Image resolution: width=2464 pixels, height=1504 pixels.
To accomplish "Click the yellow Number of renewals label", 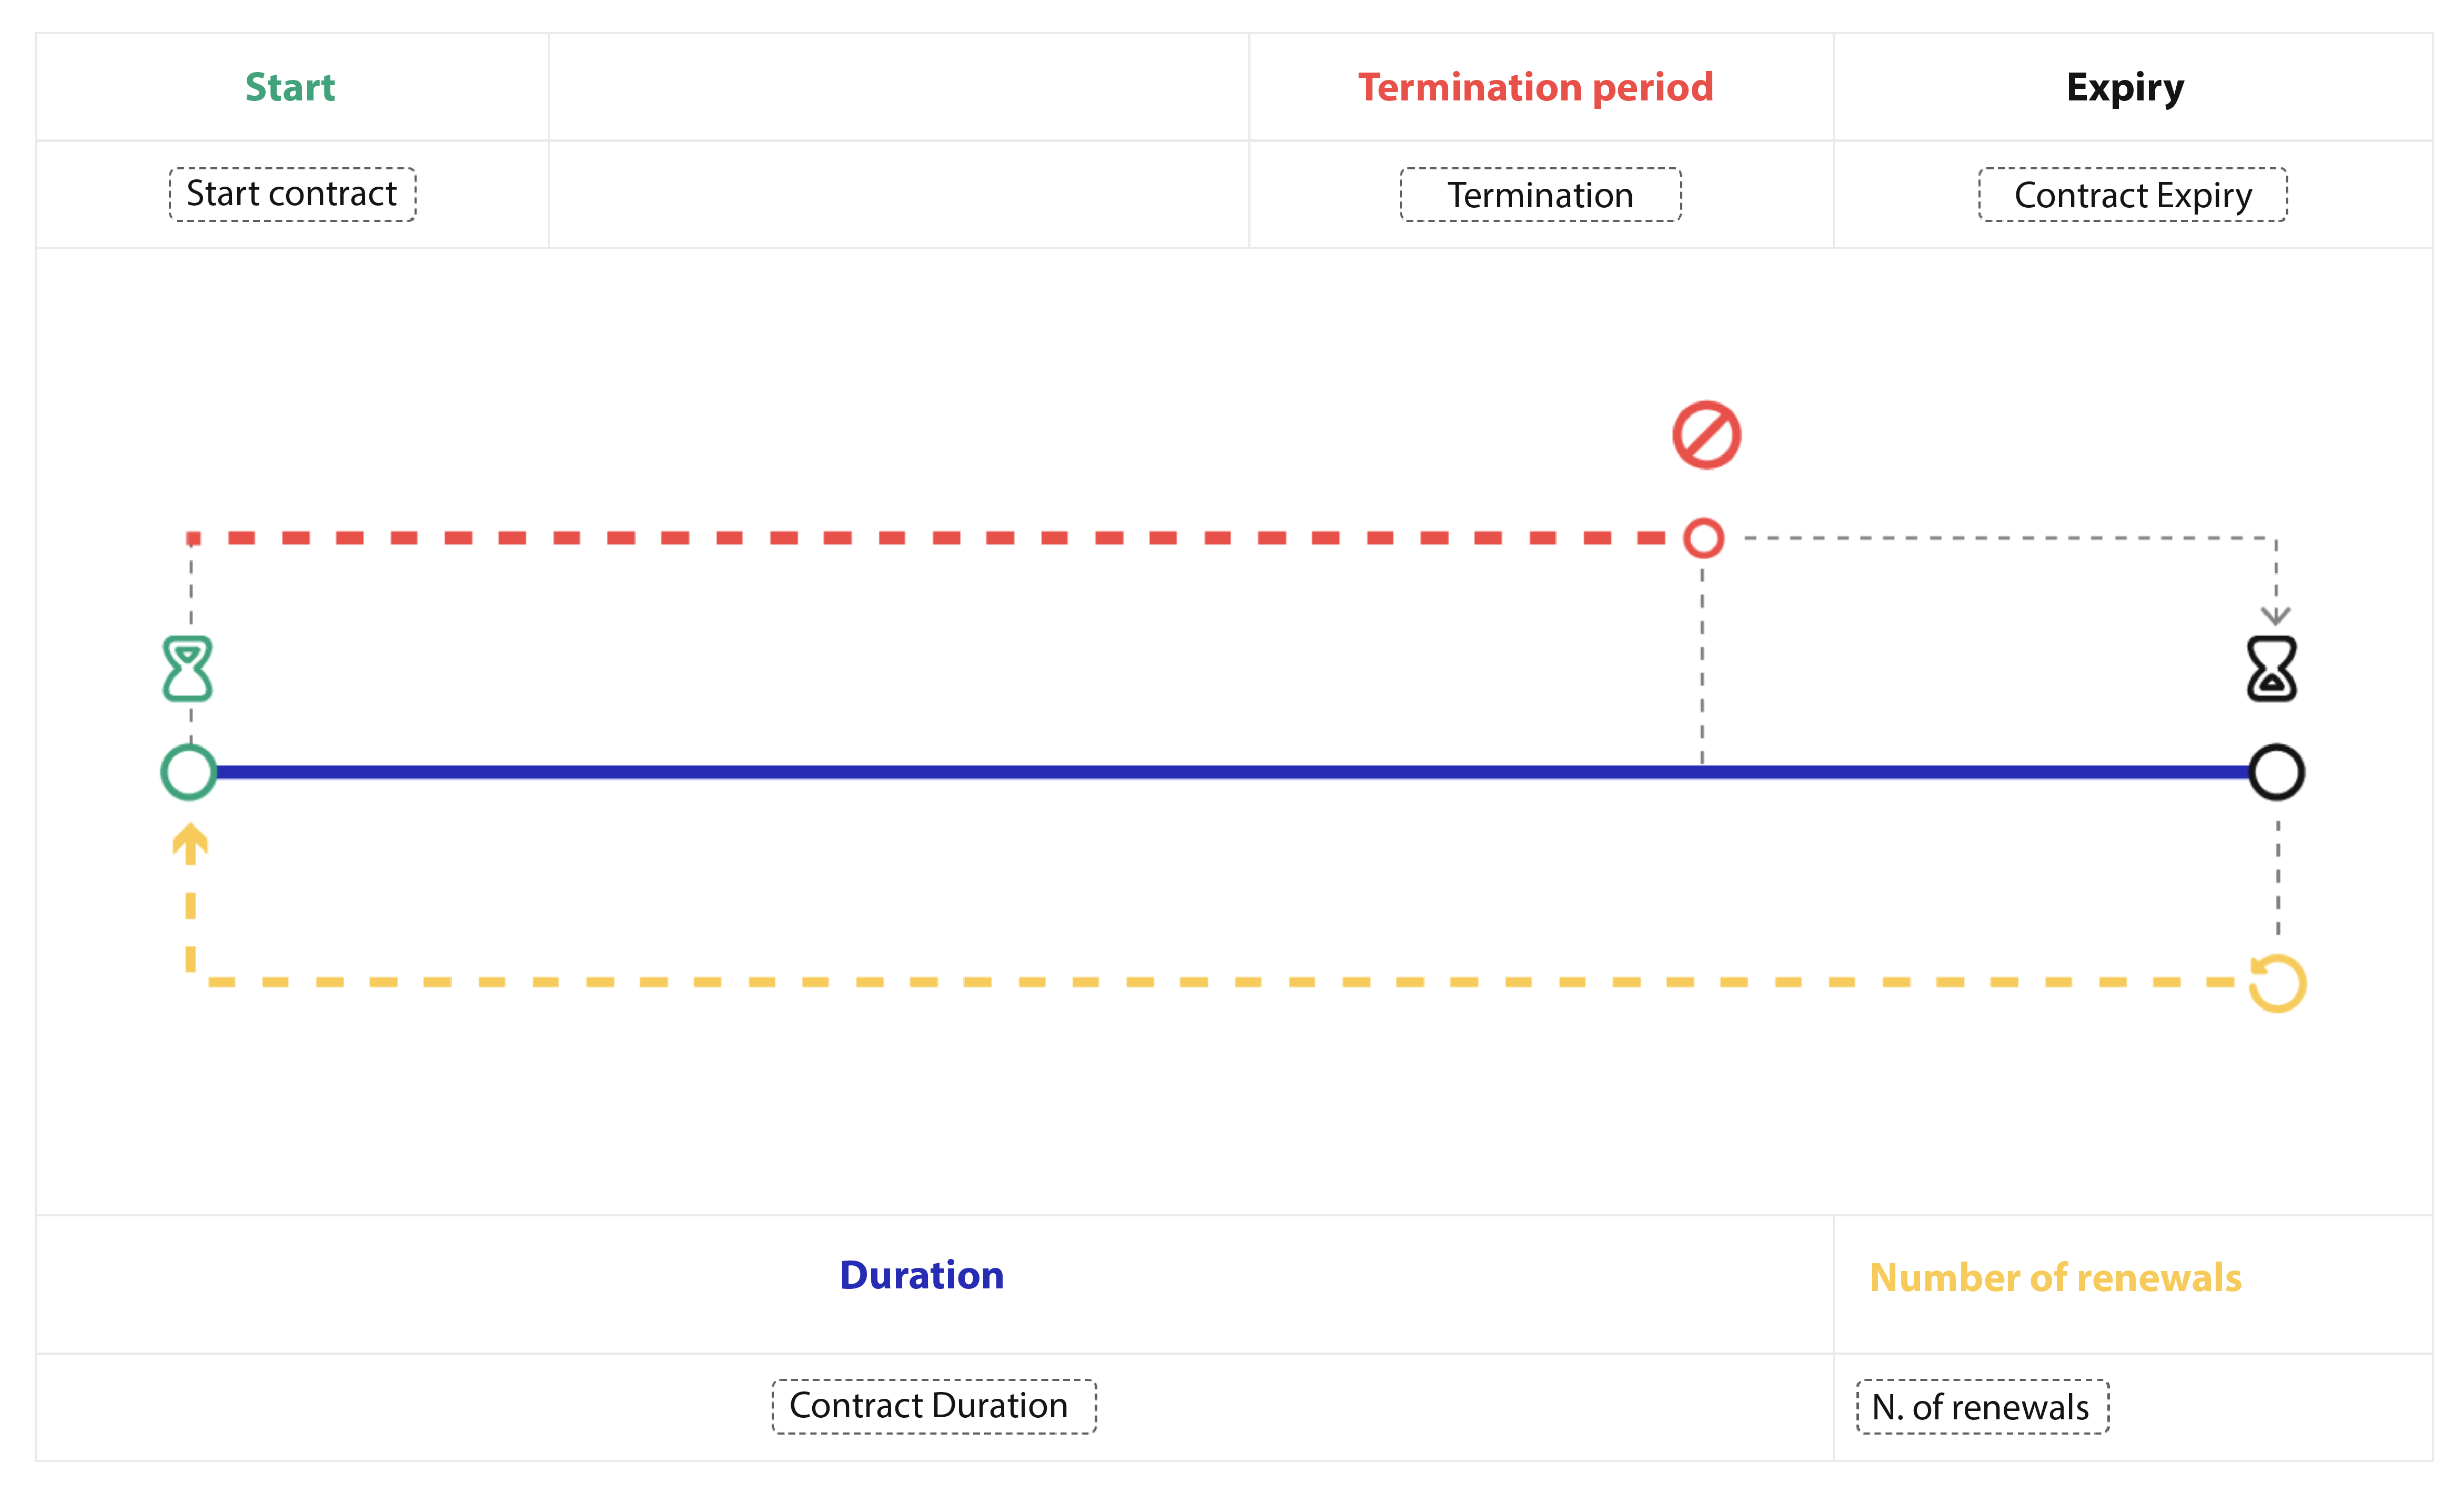I will 2055,1277.
